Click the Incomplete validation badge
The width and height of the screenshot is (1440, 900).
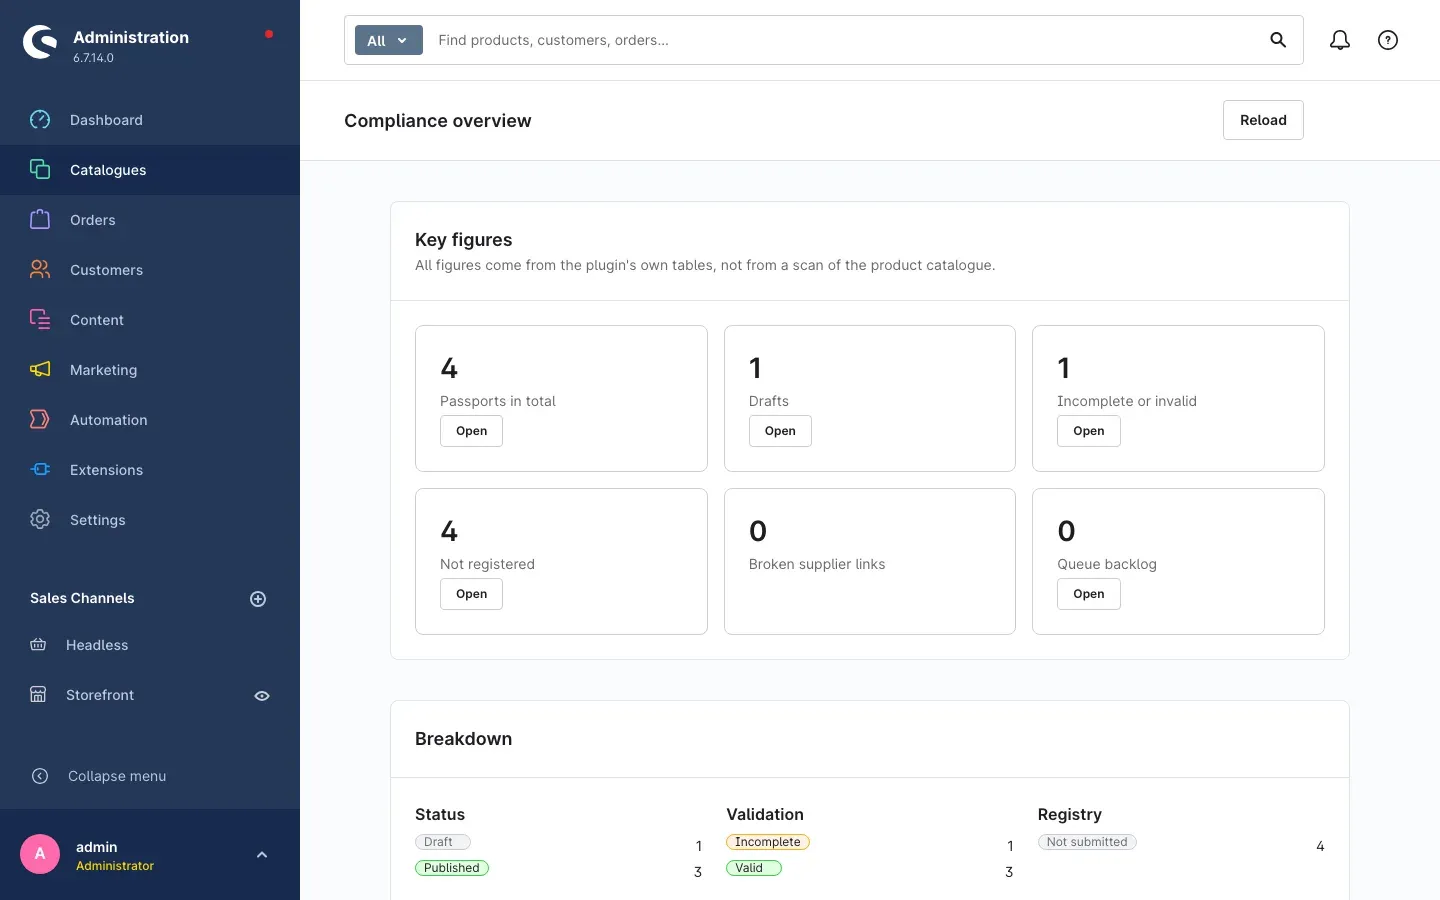pyautogui.click(x=768, y=842)
